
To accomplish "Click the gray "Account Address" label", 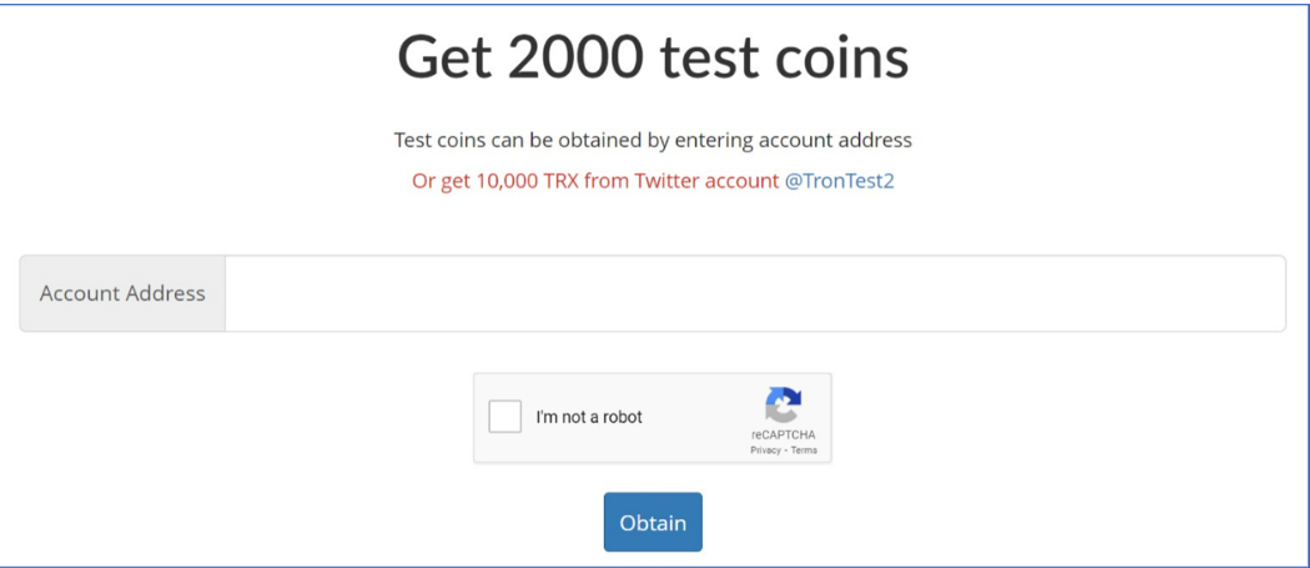I will click(122, 293).
